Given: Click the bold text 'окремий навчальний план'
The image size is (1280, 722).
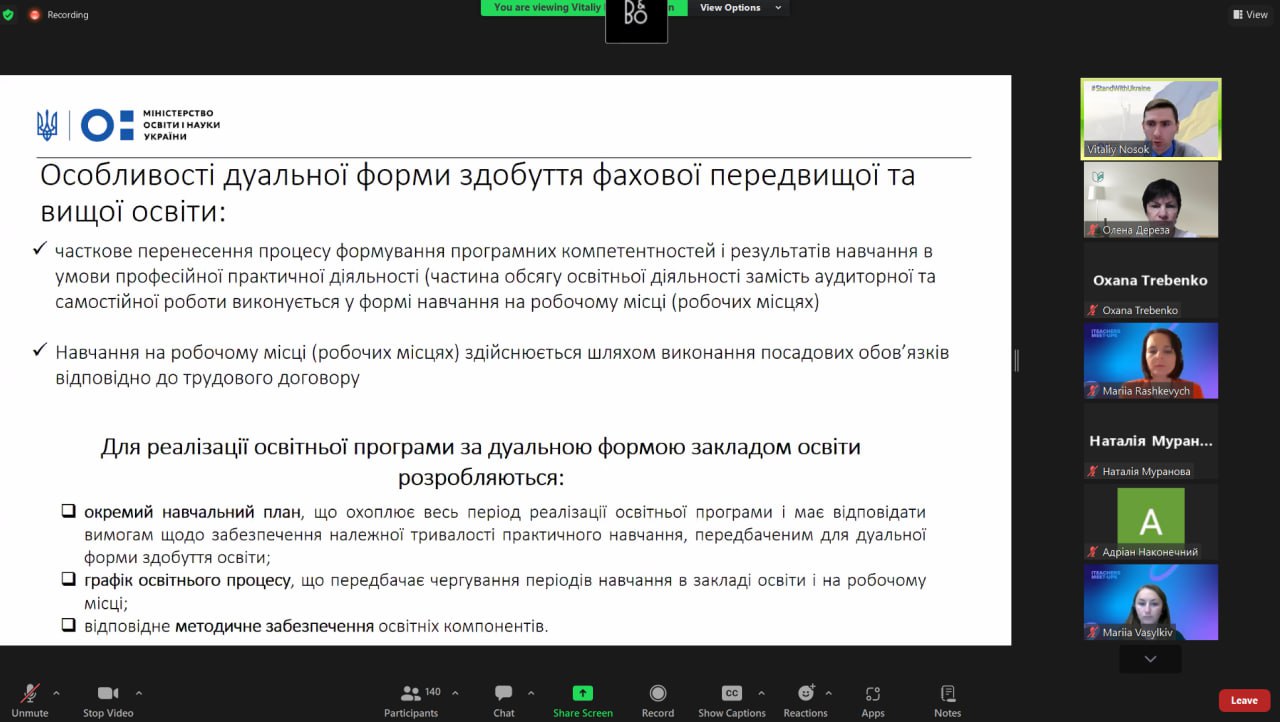Looking at the screenshot, I should tap(192, 512).
